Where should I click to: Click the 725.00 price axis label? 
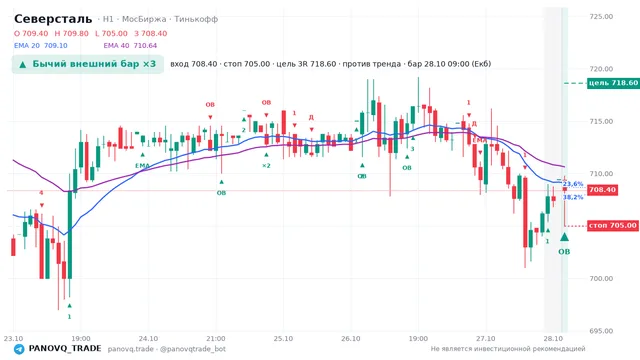601,17
